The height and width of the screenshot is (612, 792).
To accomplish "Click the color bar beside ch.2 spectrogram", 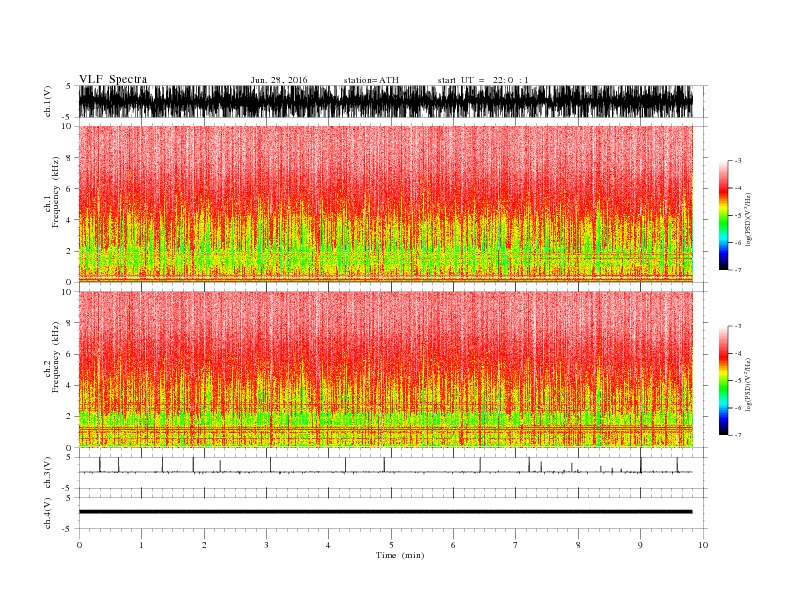I will point(723,380).
